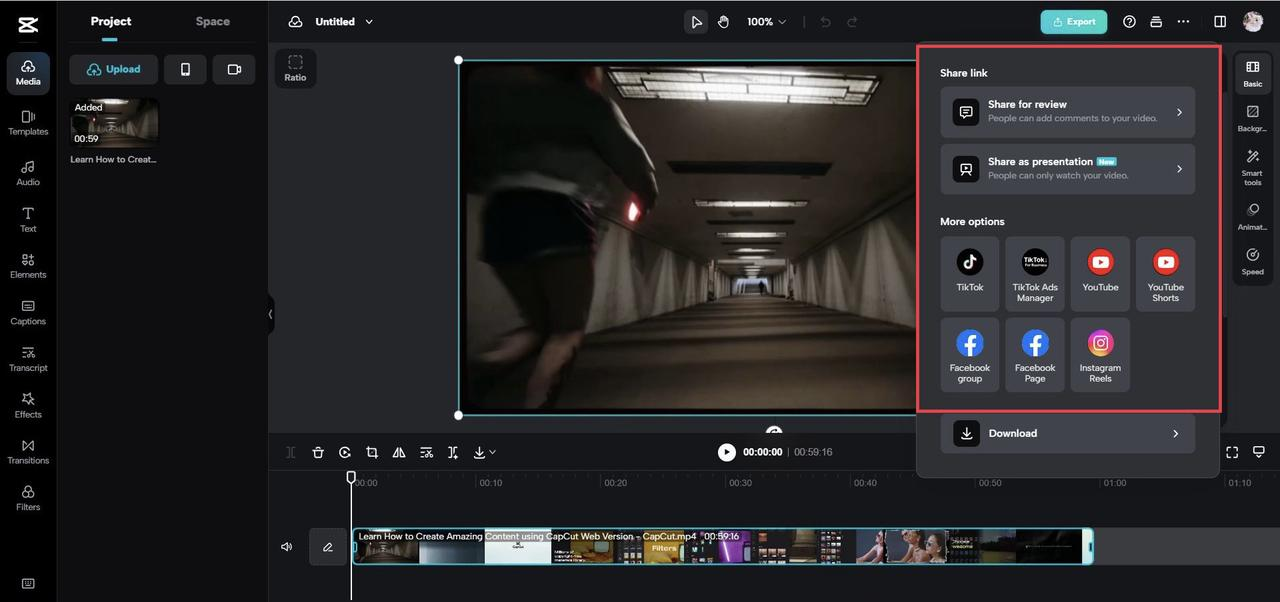Click the reverse playback speed icon in timeline toolbar
The image size is (1280, 602).
point(345,452)
